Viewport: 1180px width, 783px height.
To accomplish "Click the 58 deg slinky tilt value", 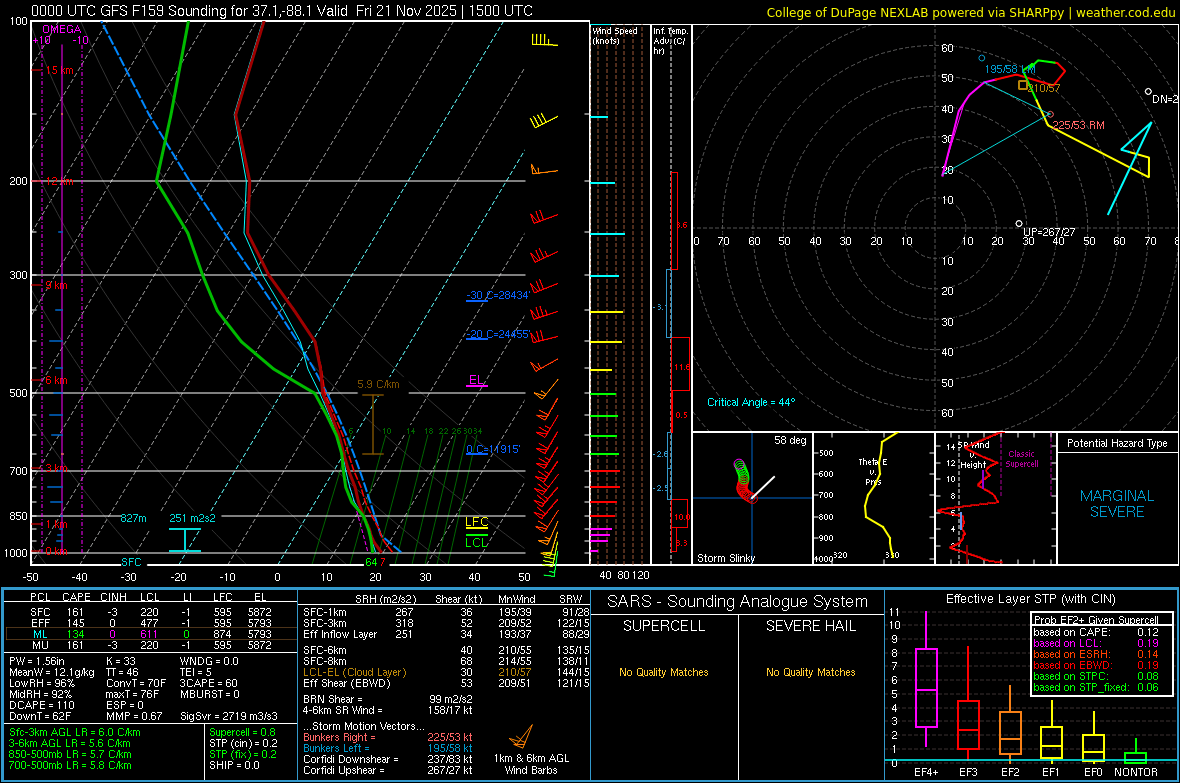I will 790,440.
